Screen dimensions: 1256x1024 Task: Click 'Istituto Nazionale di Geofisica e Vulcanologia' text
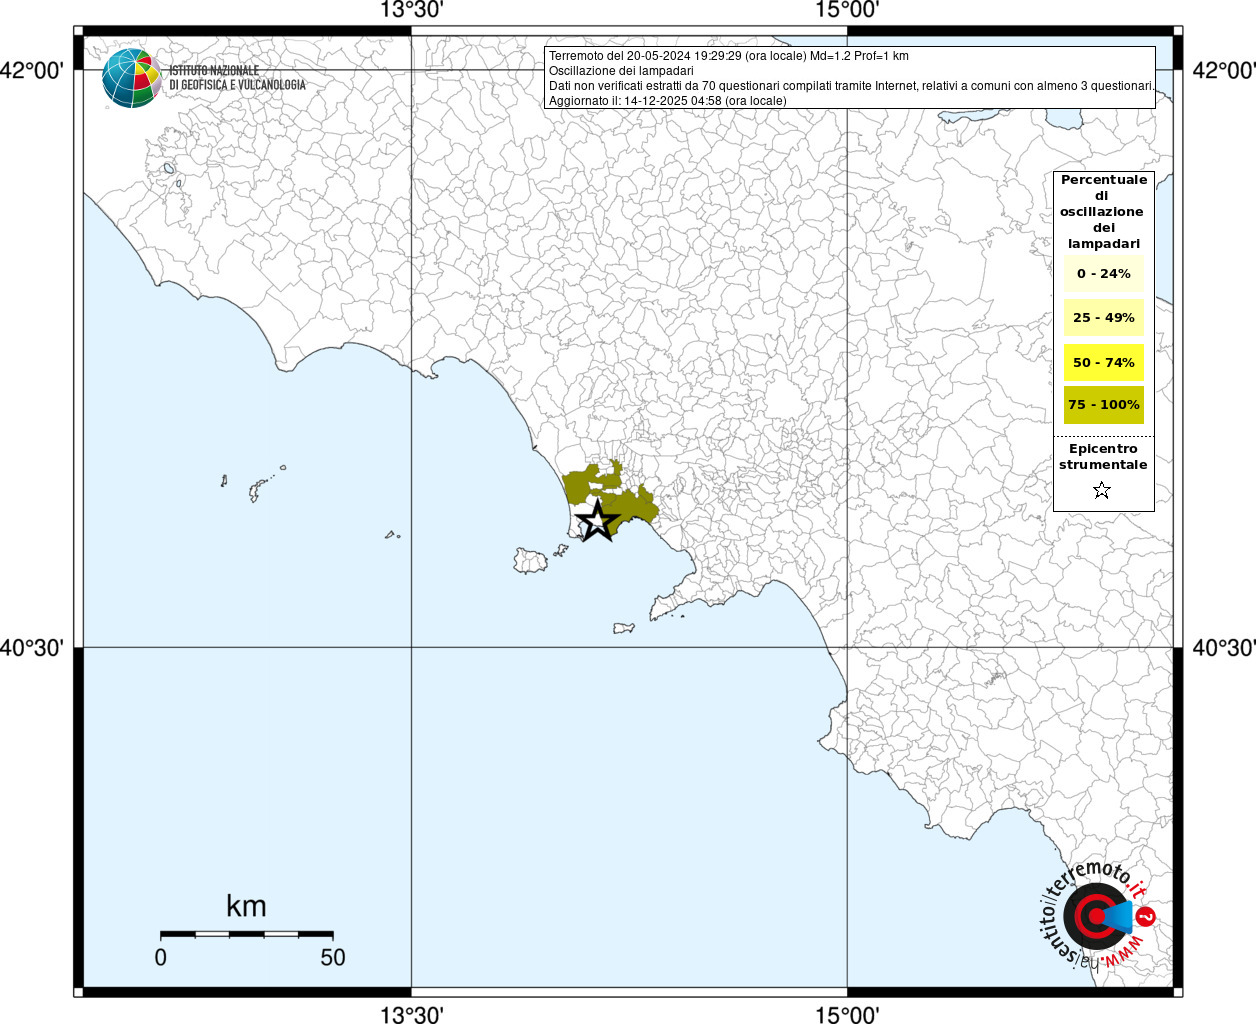[237, 78]
